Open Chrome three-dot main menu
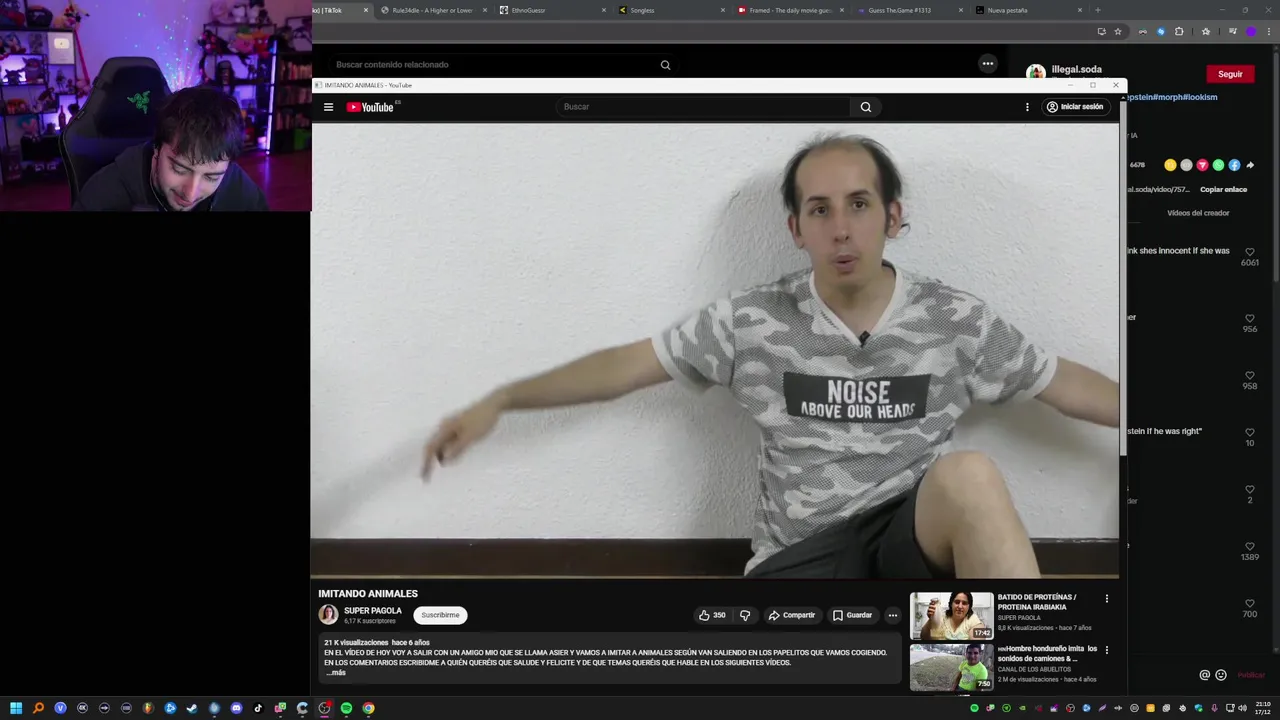Image resolution: width=1280 pixels, height=720 pixels. [x=1267, y=32]
